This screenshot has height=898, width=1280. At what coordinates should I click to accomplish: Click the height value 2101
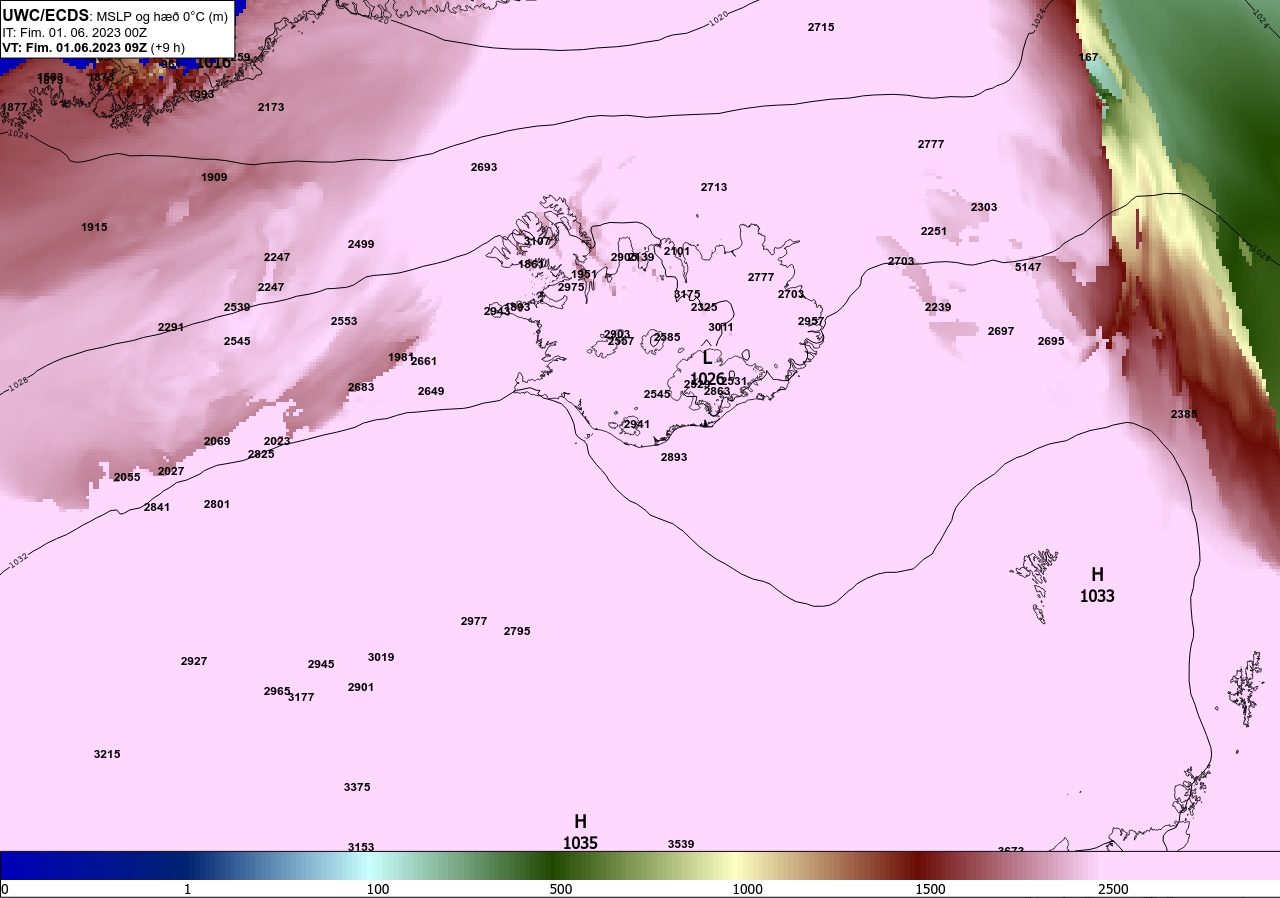tap(677, 251)
